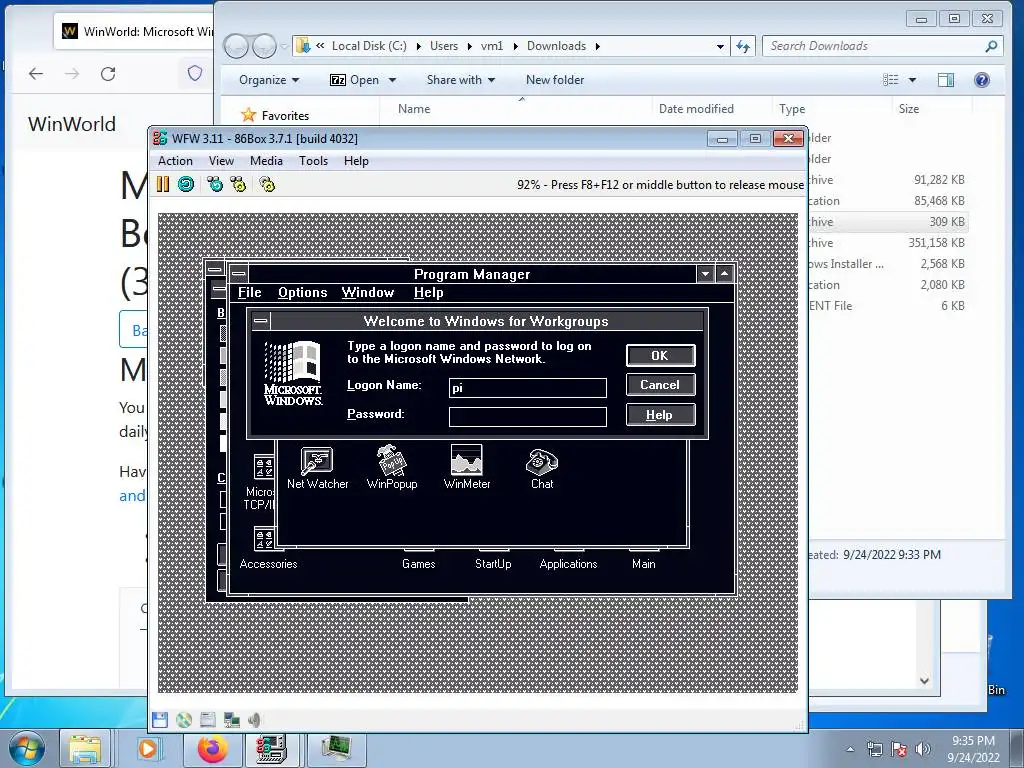Open the Chat program icon
The image size is (1024, 768).
[x=541, y=469]
